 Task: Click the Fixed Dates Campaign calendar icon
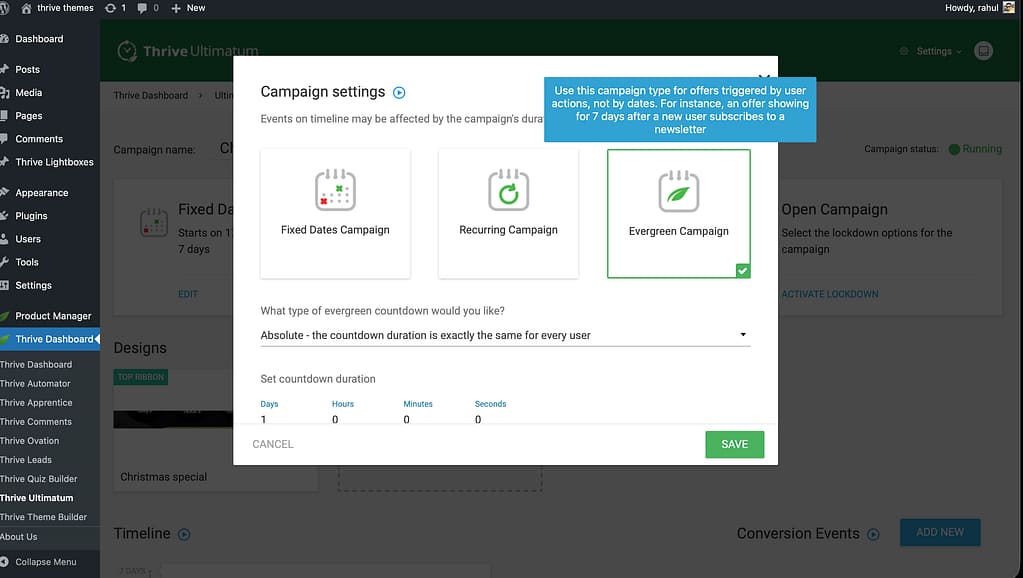coord(335,189)
